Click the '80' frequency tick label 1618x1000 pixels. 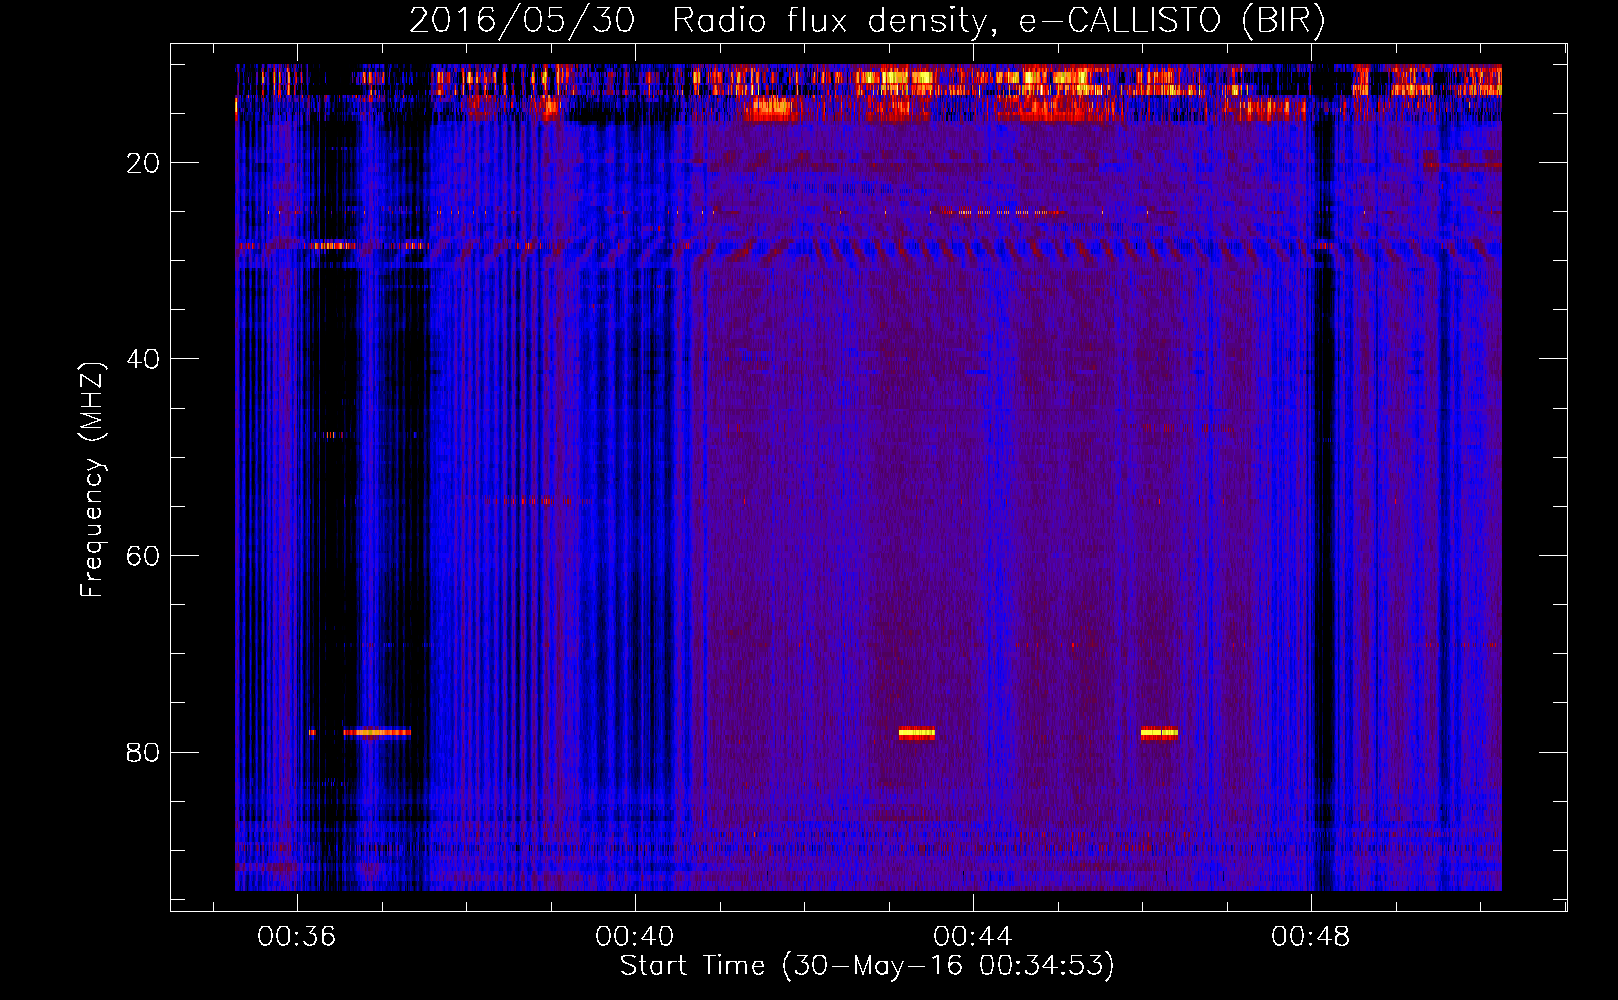click(x=143, y=752)
